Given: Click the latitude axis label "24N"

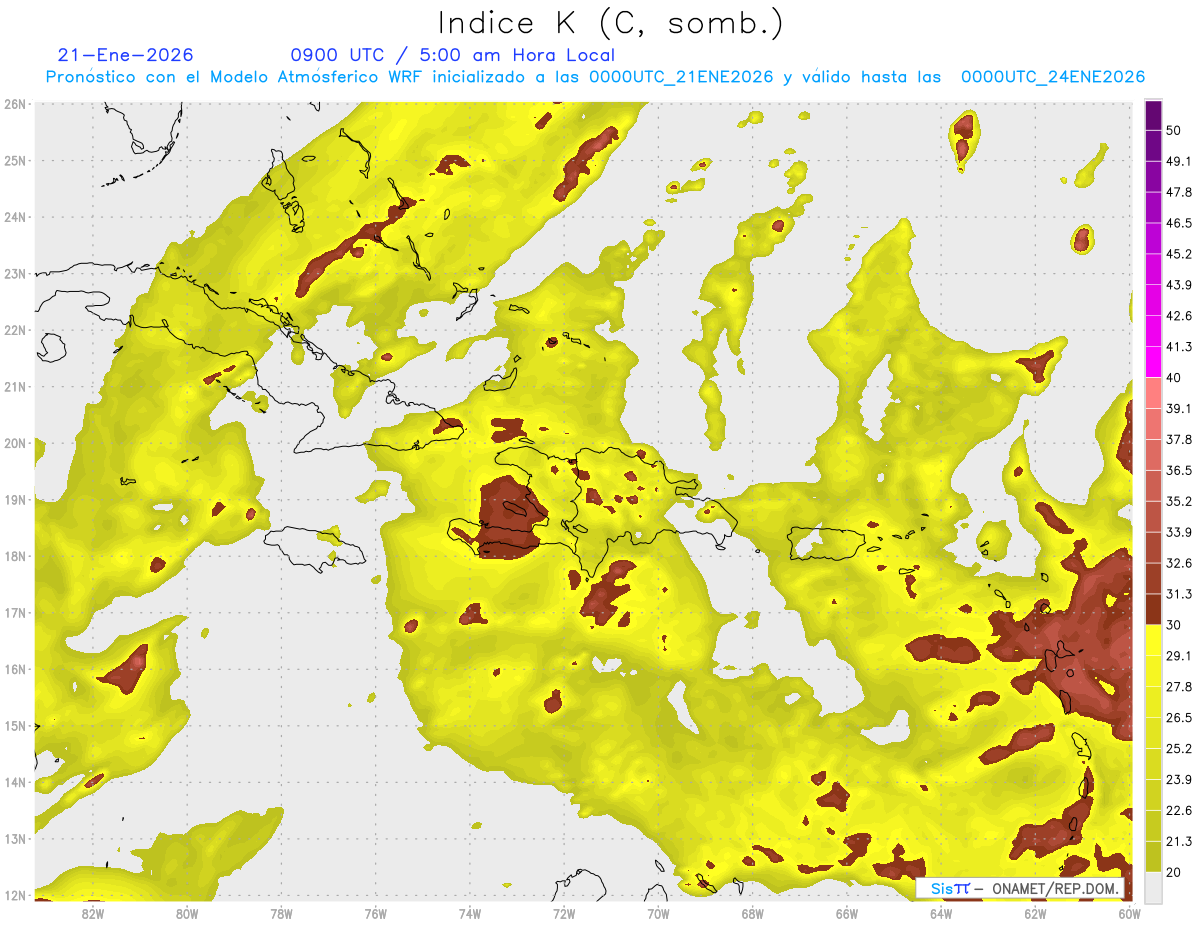Looking at the screenshot, I should click(15, 217).
